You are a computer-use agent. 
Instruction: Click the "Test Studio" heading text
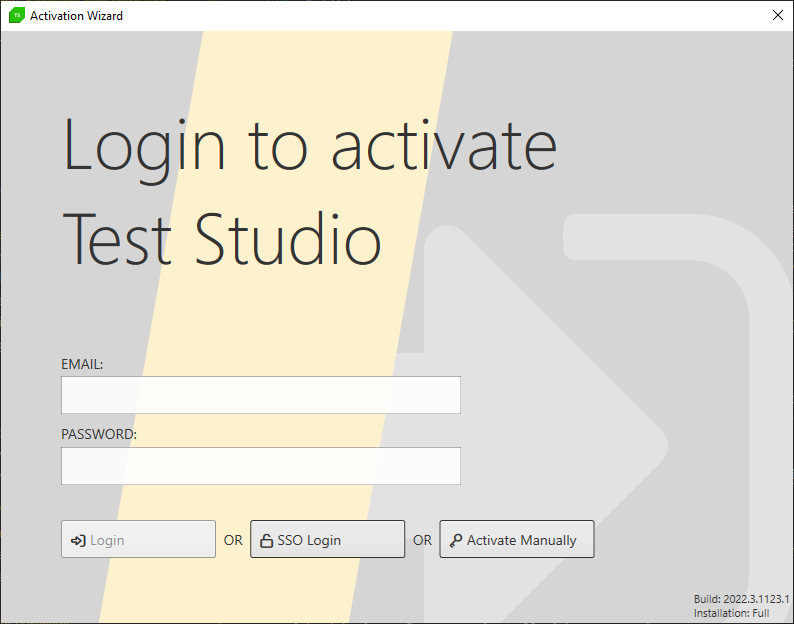click(x=222, y=239)
